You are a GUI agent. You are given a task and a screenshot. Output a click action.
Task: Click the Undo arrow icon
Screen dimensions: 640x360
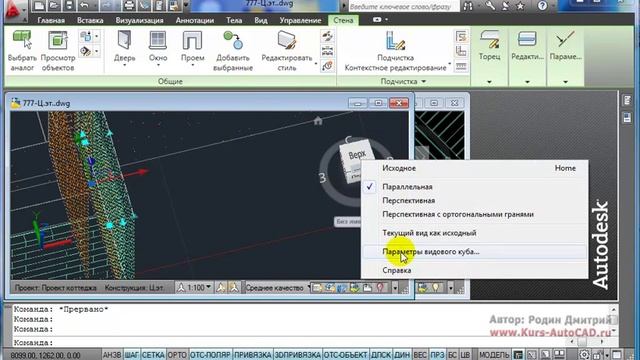84,6
